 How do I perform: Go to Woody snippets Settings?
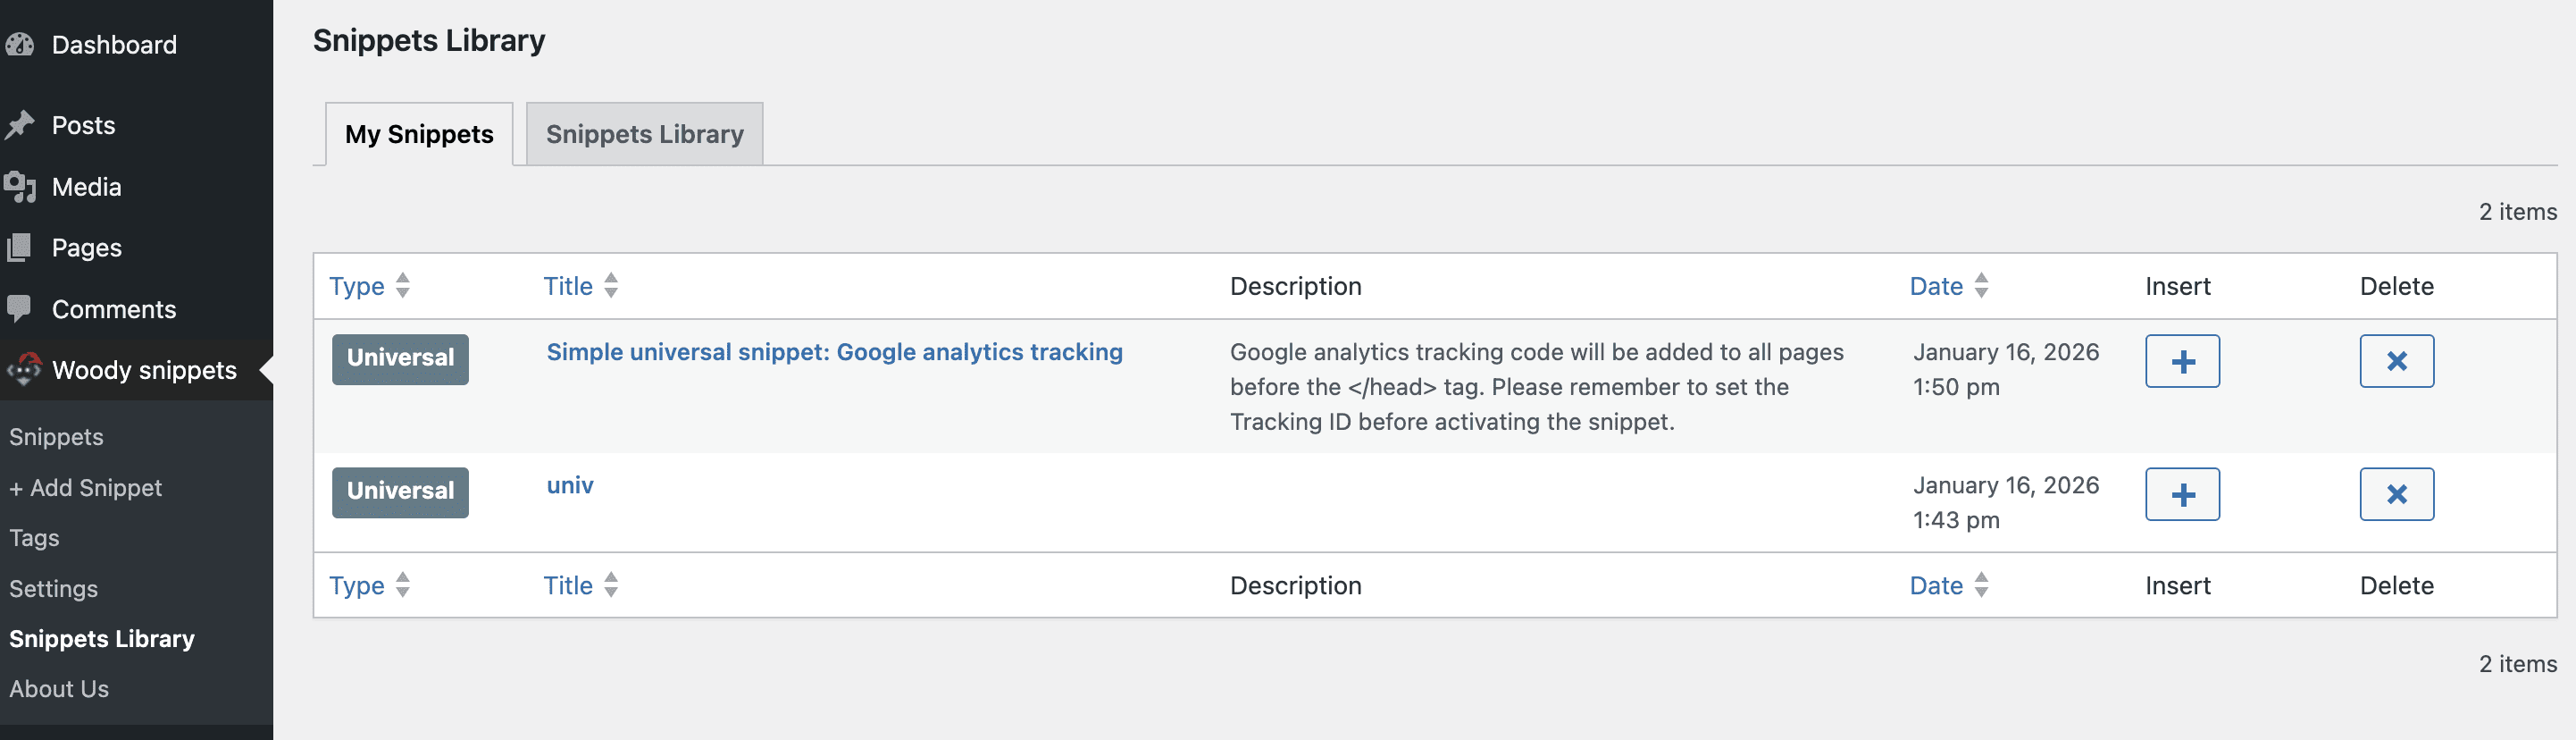54,589
